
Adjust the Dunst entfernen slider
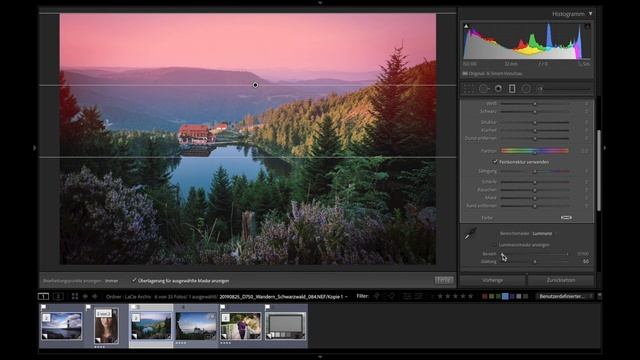click(x=535, y=139)
